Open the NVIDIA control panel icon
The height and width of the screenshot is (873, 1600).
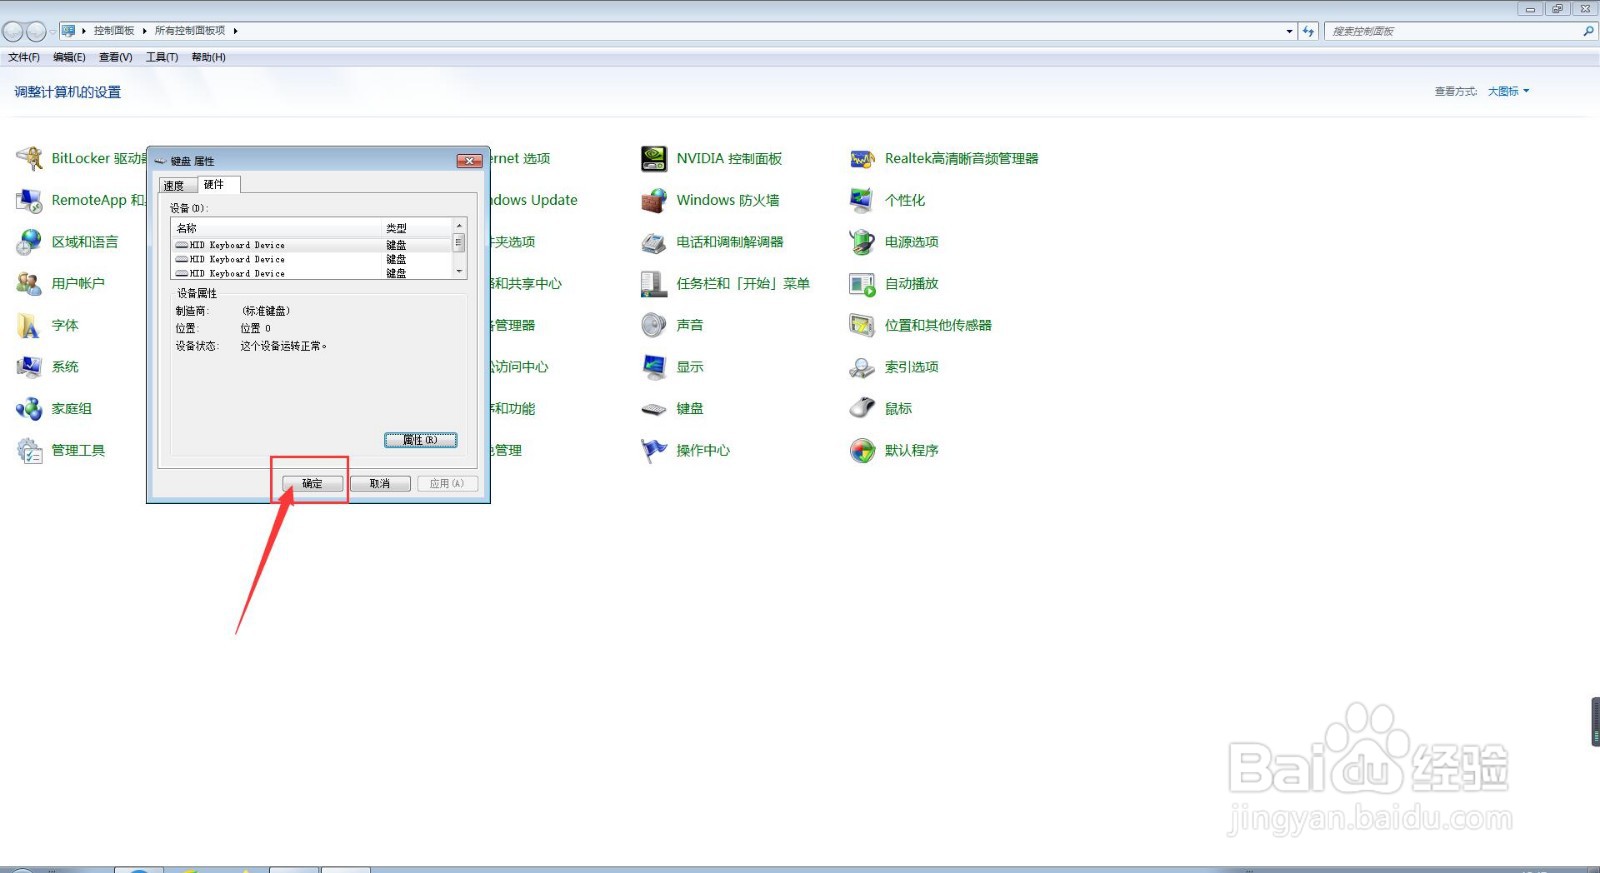654,158
